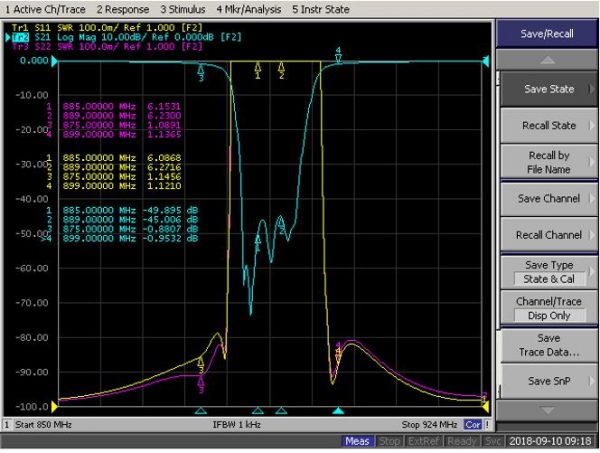Open the Save SnP submenu

[549, 381]
